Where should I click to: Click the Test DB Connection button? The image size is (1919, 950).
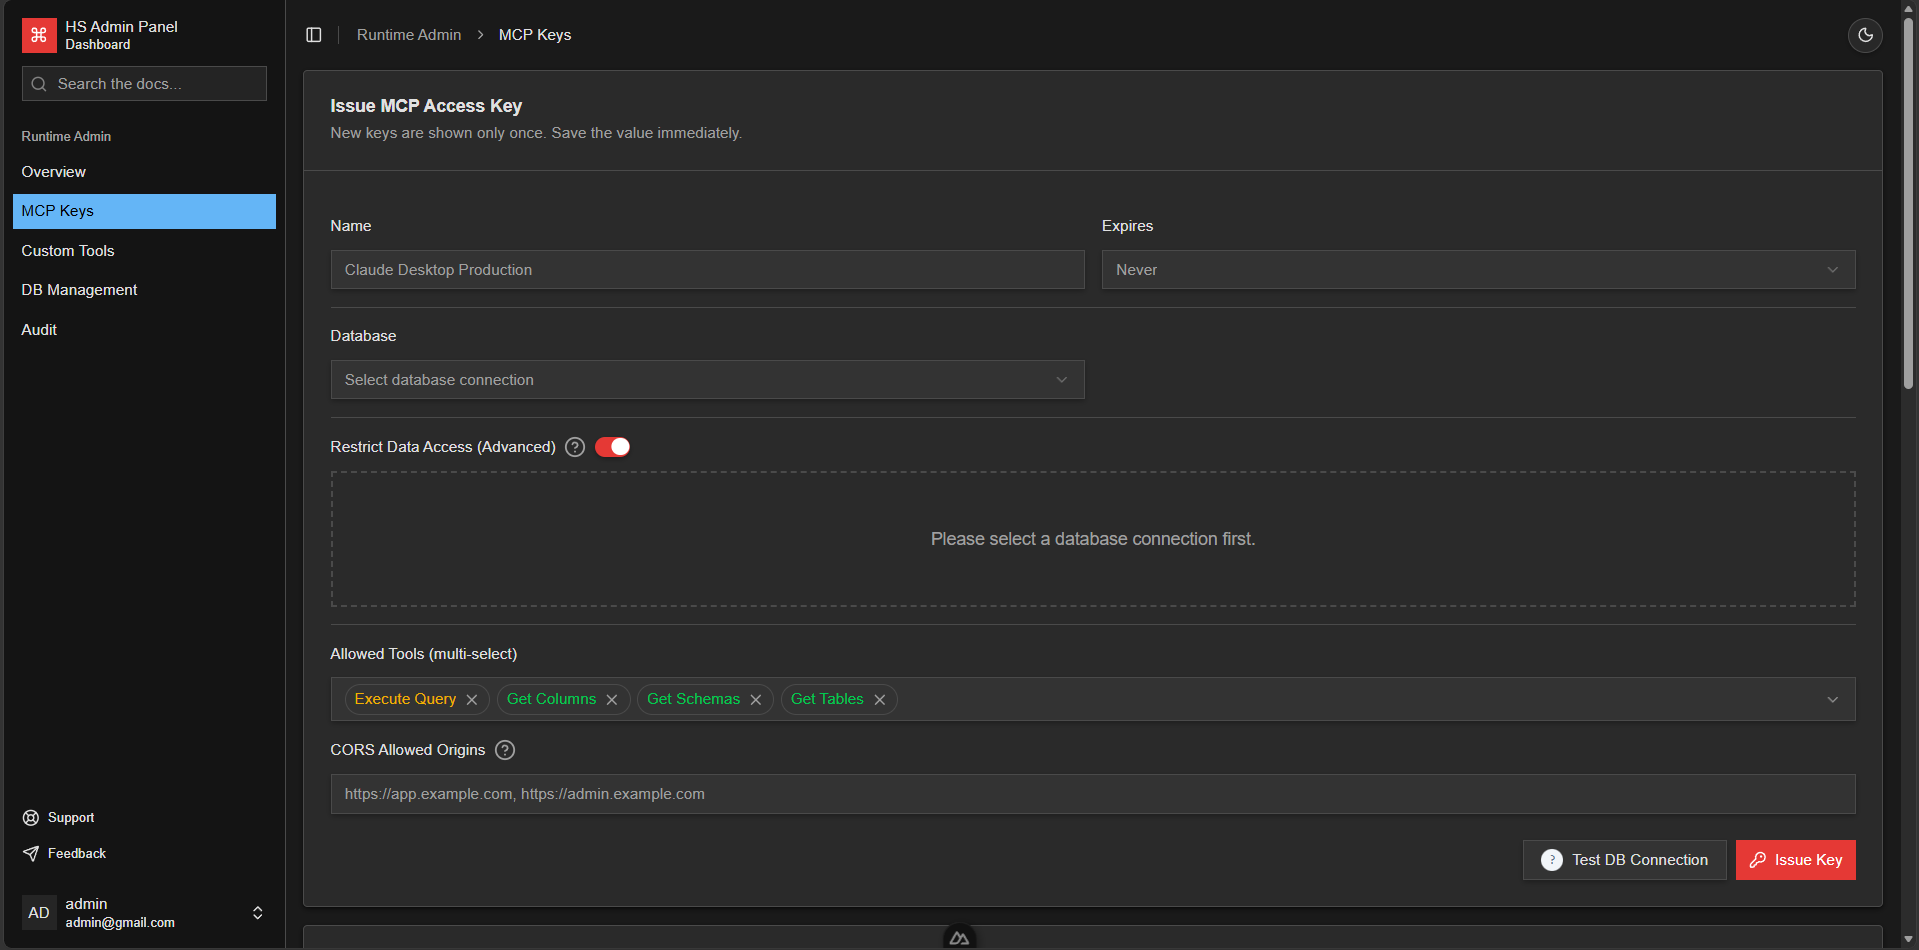(x=1624, y=860)
